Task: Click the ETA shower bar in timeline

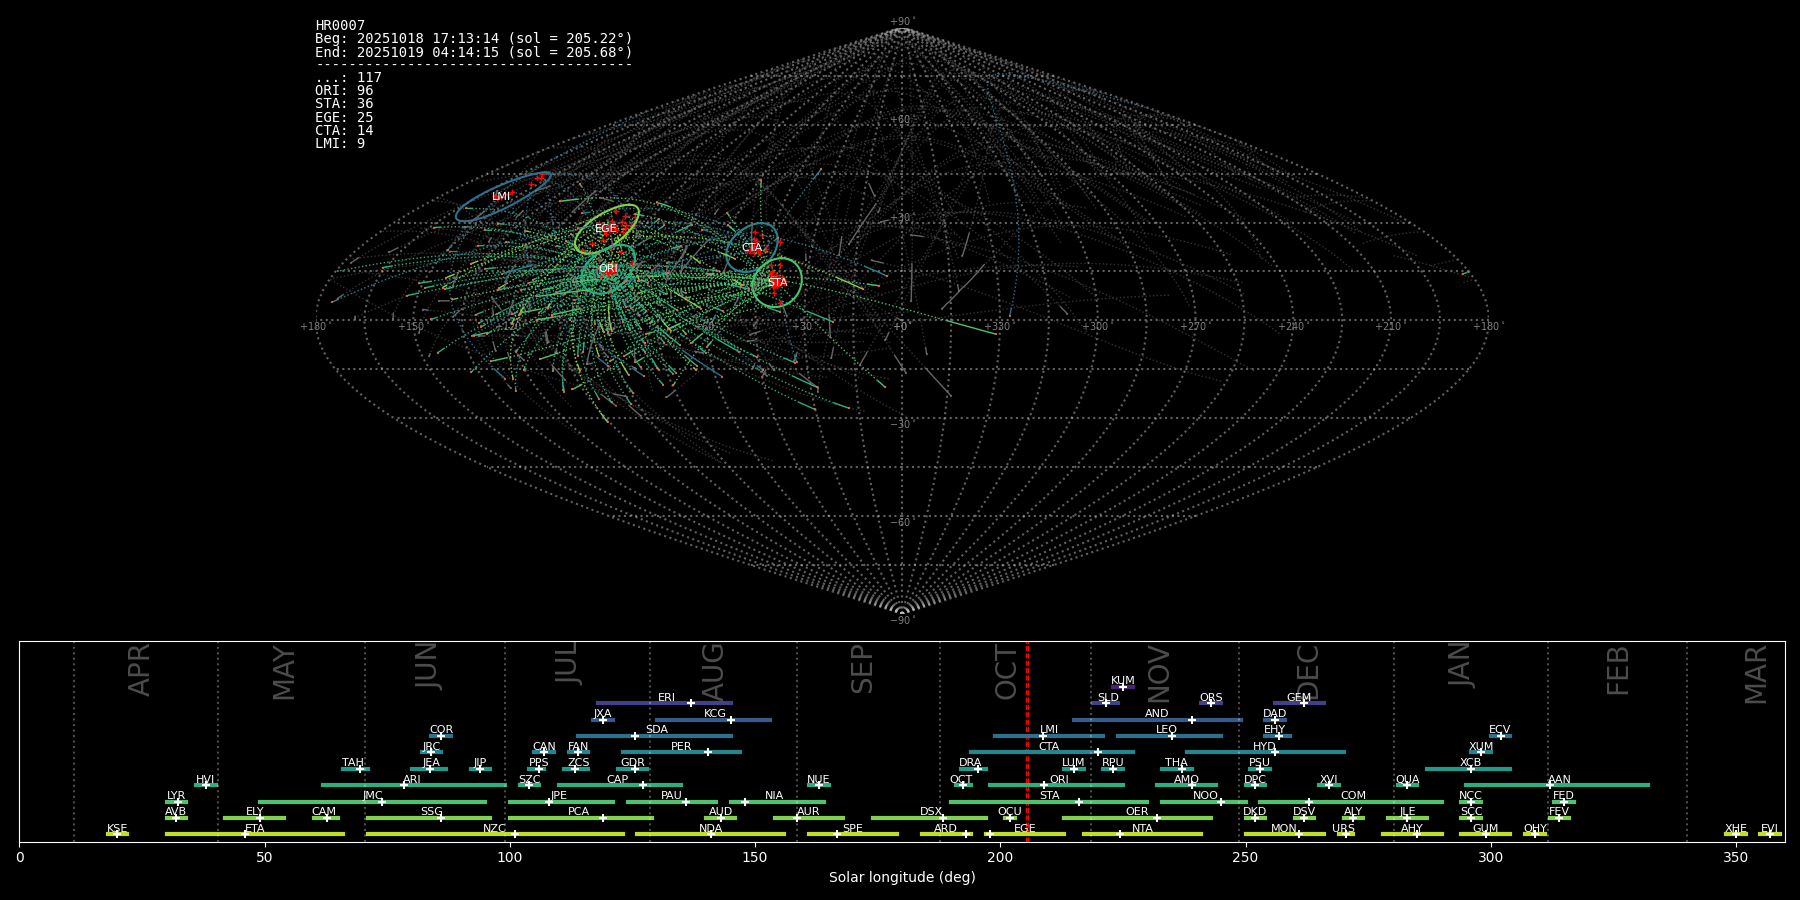Action: click(x=255, y=834)
